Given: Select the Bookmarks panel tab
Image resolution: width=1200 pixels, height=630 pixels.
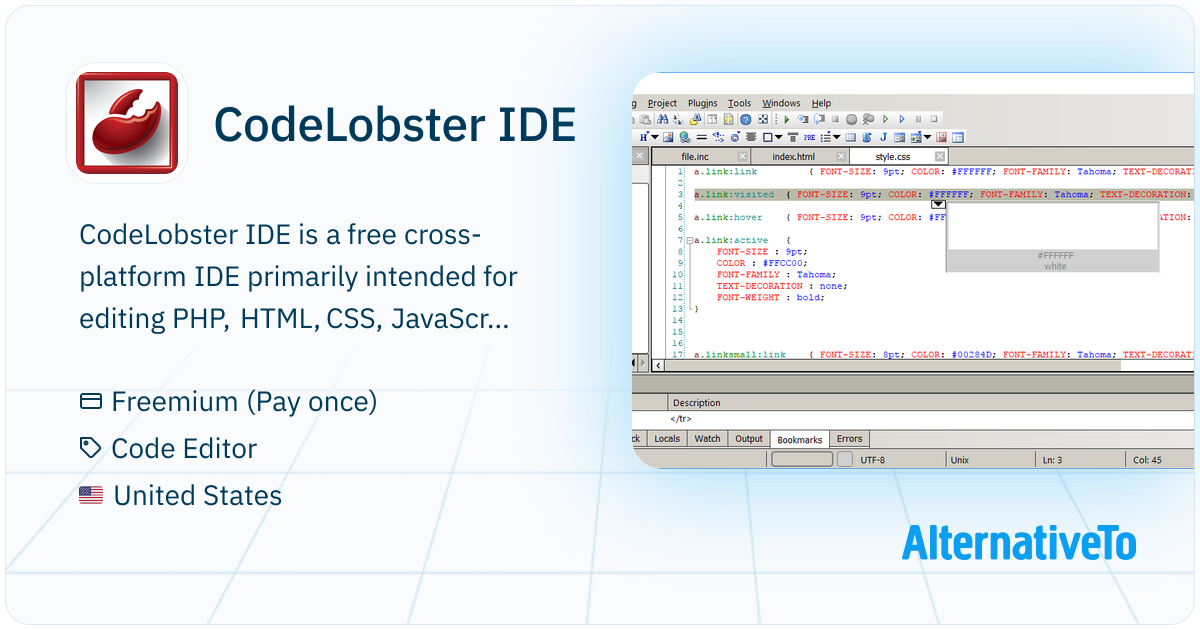Looking at the screenshot, I should pyautogui.click(x=800, y=439).
